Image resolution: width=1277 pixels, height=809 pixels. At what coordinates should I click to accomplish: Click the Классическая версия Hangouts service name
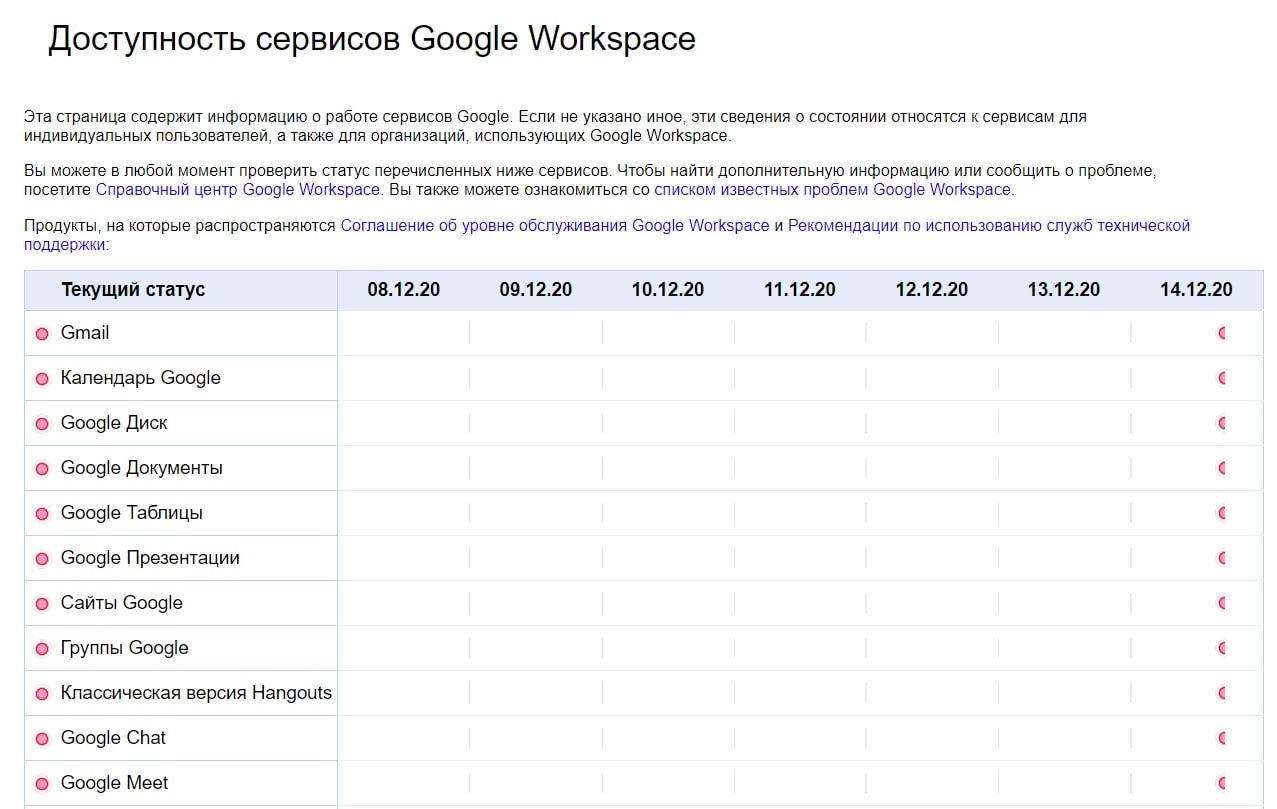pos(196,693)
